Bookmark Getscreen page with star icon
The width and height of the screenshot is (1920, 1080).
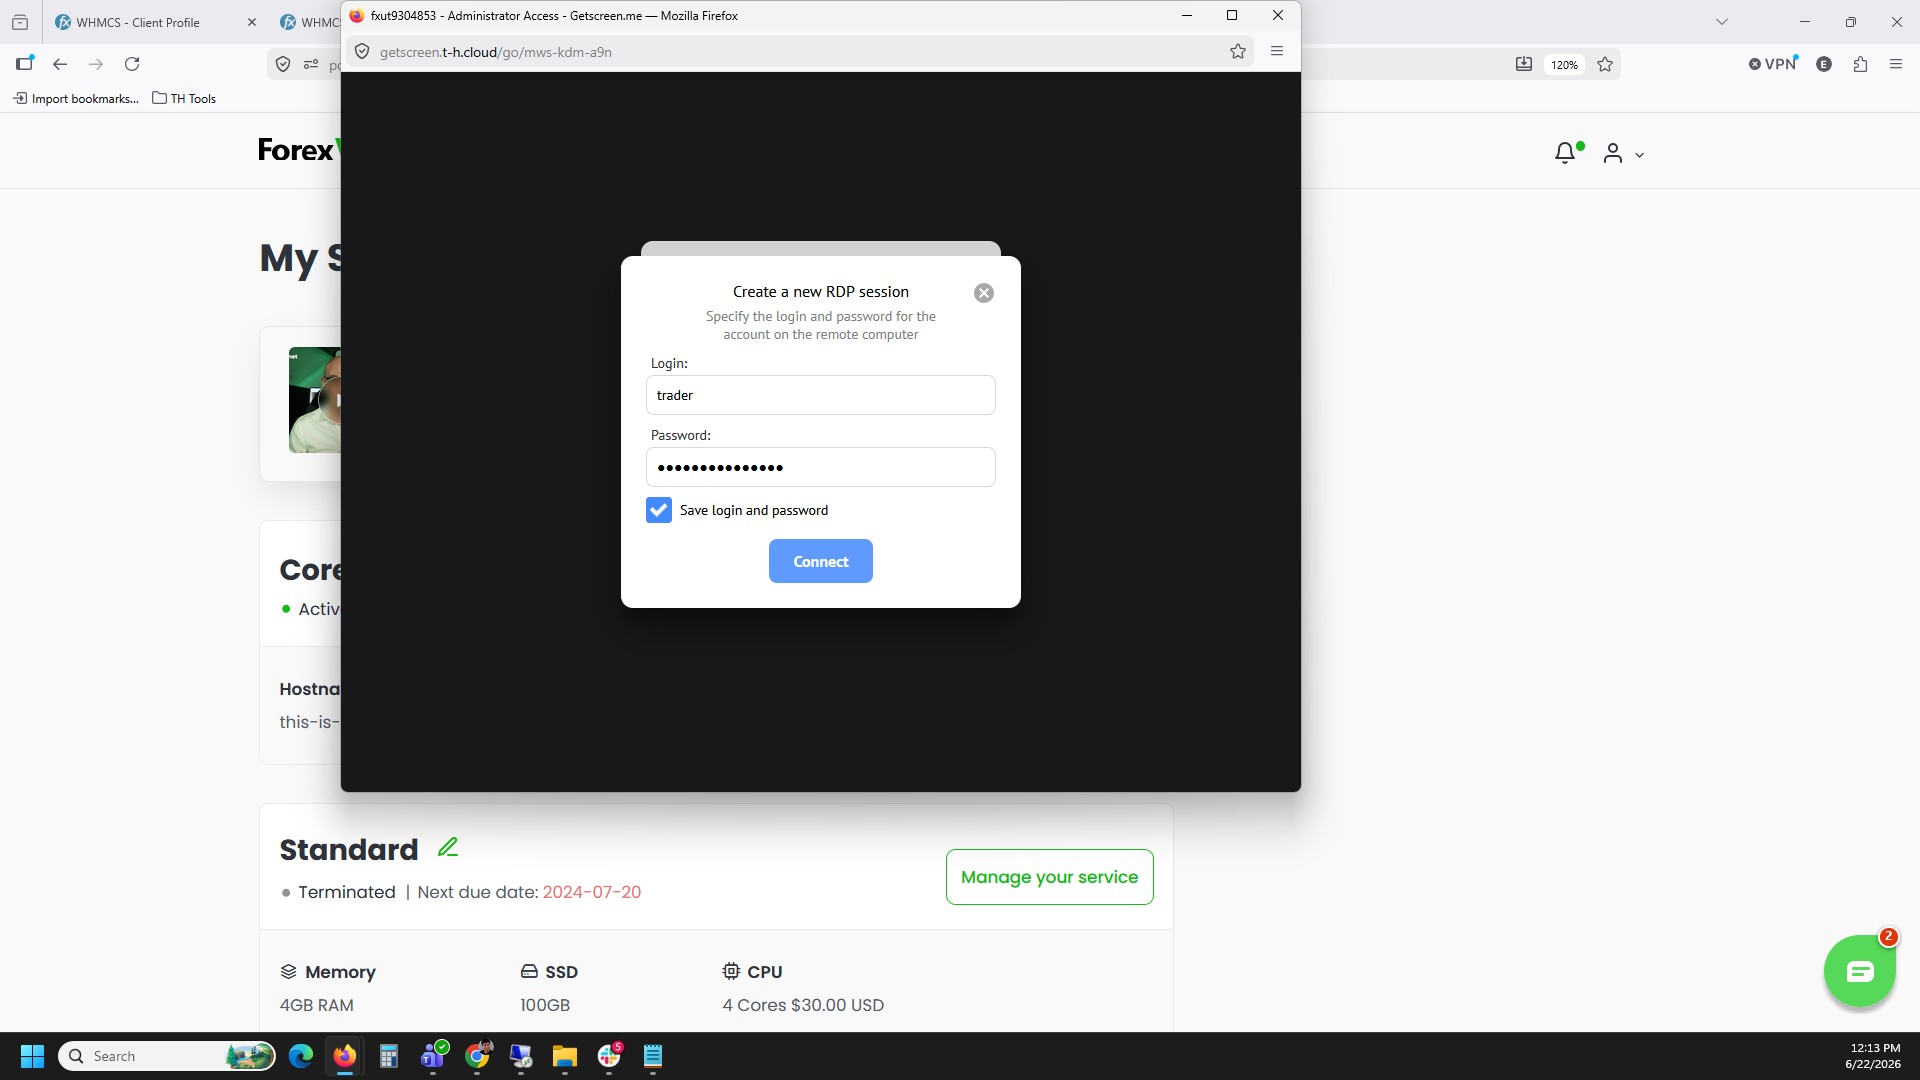(x=1237, y=52)
